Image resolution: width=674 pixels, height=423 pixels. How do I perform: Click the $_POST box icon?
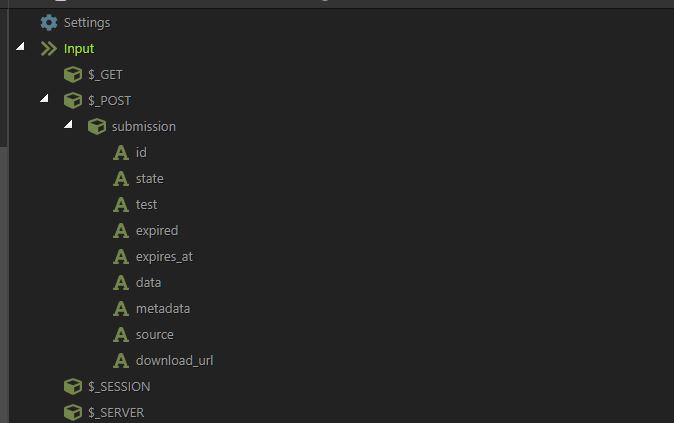click(x=72, y=100)
